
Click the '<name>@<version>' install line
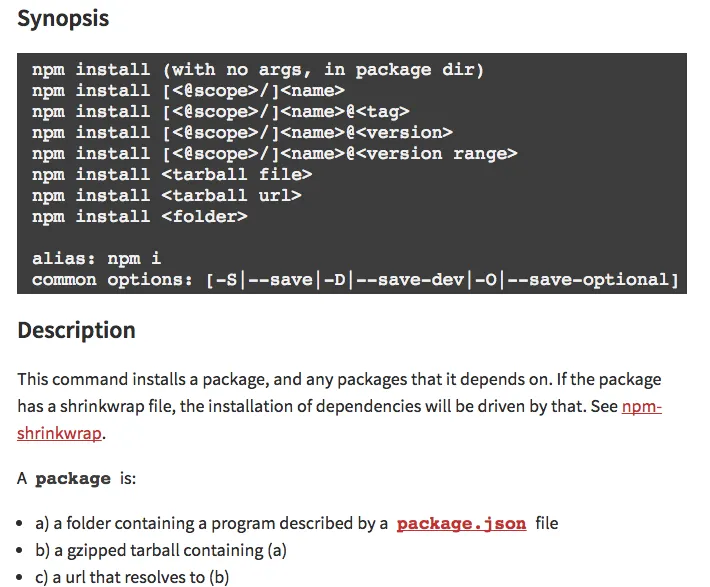tap(242, 133)
